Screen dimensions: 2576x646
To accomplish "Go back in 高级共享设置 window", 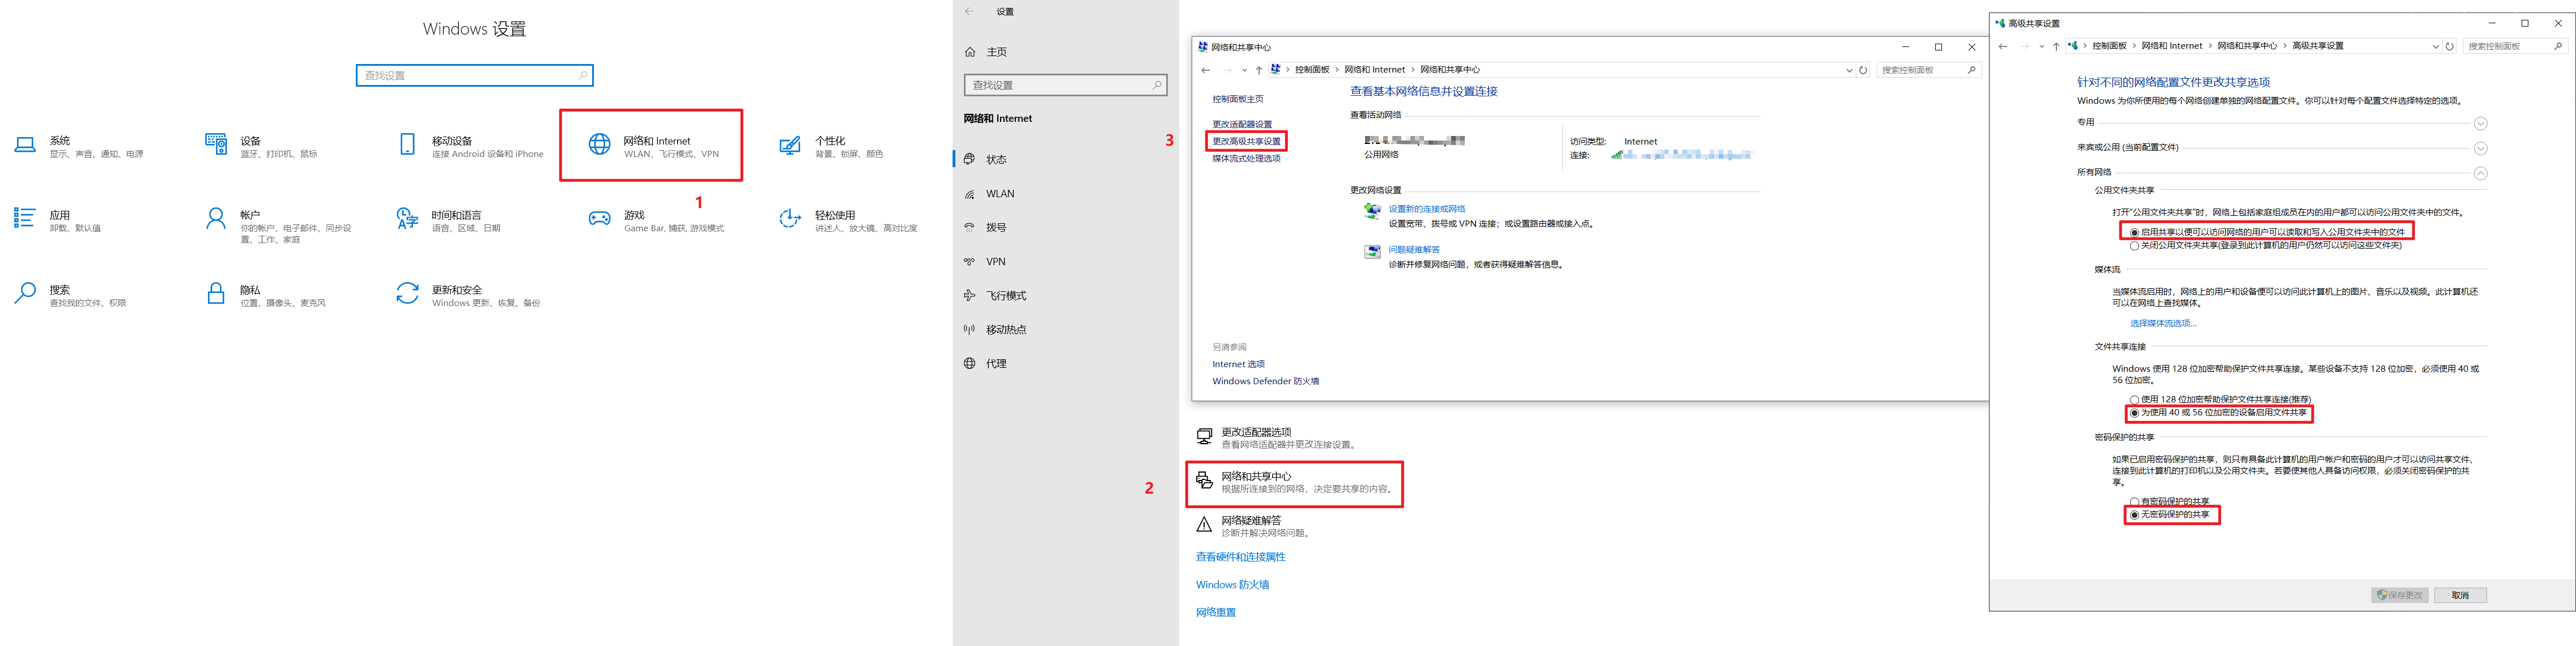I will click(2003, 46).
